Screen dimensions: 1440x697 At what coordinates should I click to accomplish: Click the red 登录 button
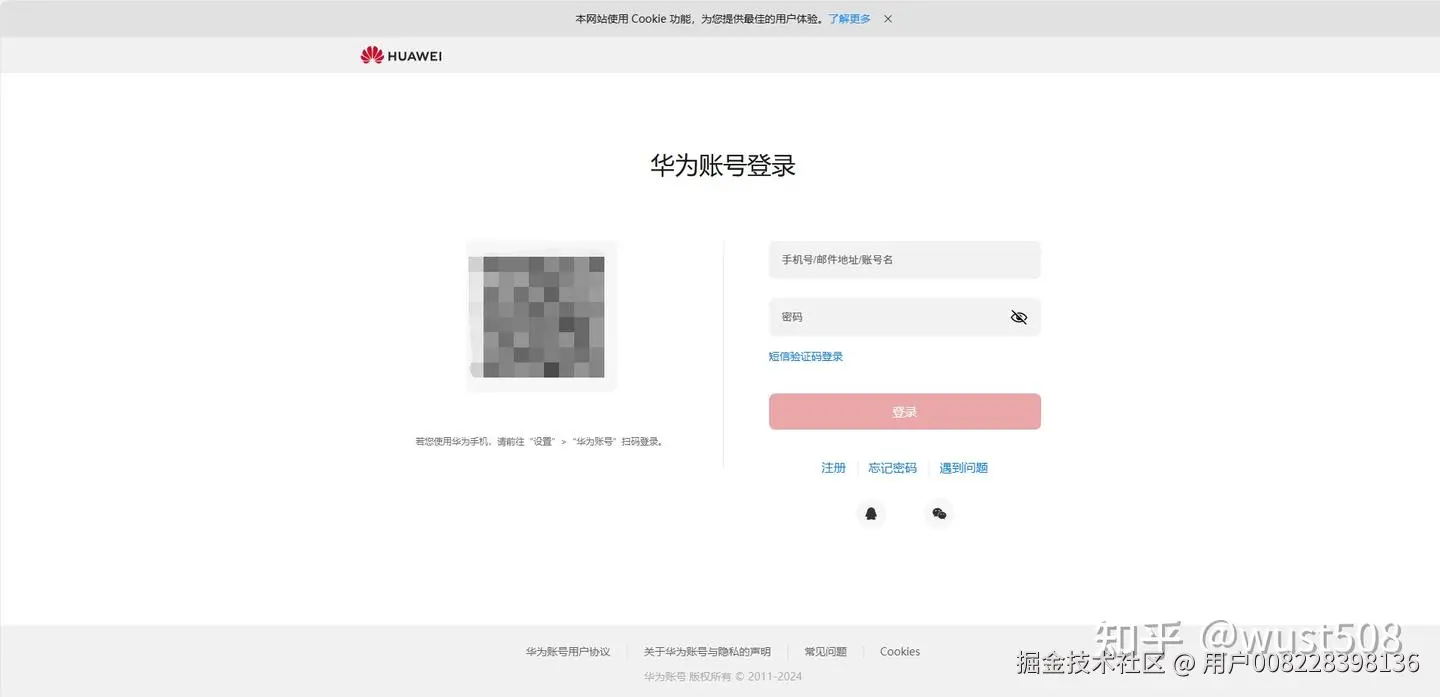click(905, 412)
